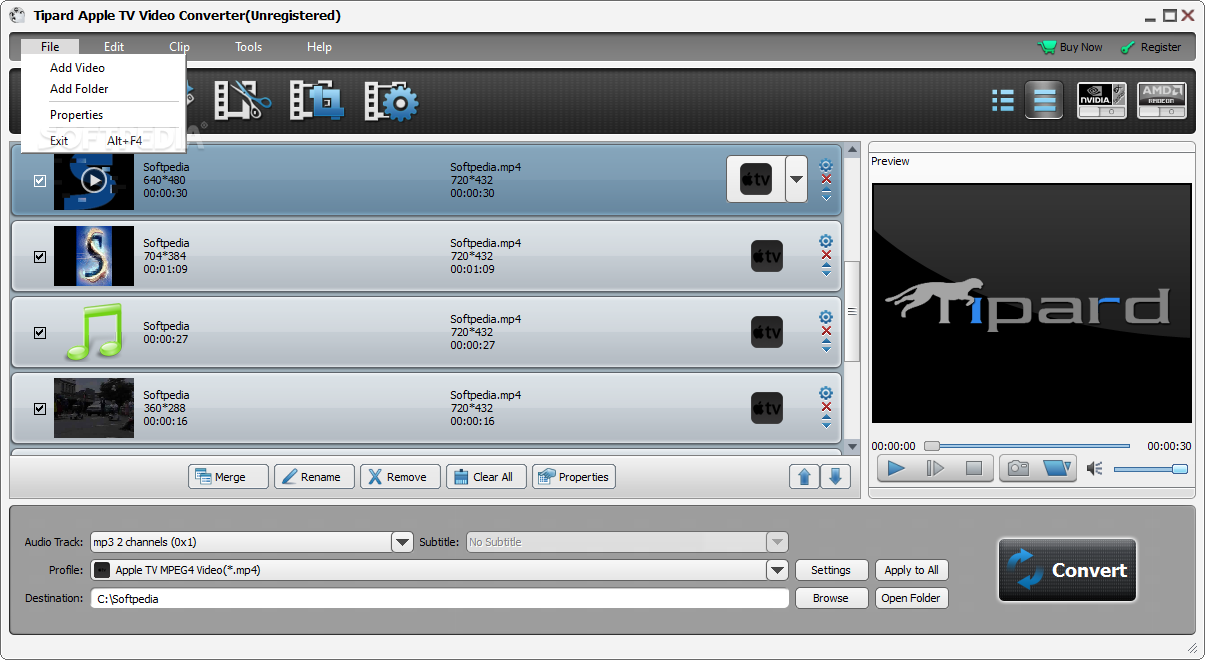
Task: Remove the 640*480 video with red X
Action: (x=826, y=179)
